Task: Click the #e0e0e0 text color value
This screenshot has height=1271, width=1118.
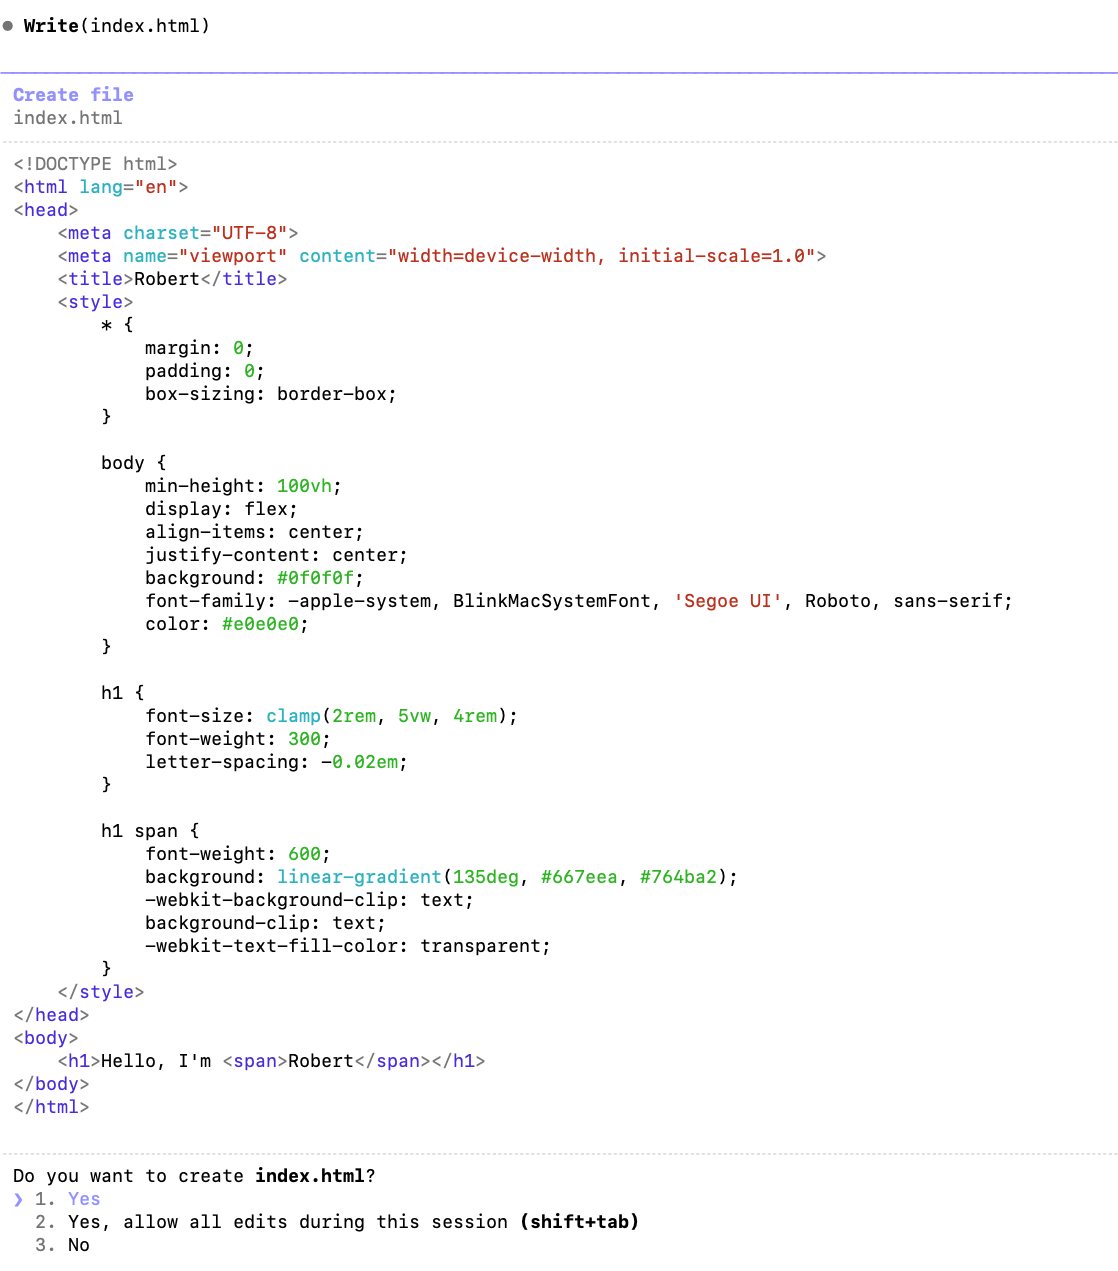Action: (x=260, y=624)
